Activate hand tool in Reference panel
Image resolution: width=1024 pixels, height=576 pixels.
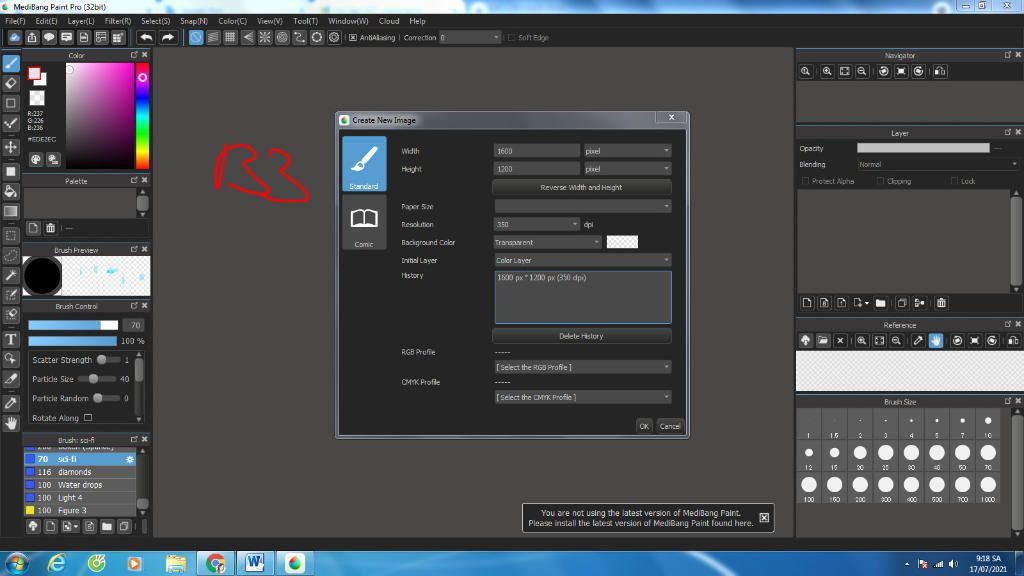936,340
